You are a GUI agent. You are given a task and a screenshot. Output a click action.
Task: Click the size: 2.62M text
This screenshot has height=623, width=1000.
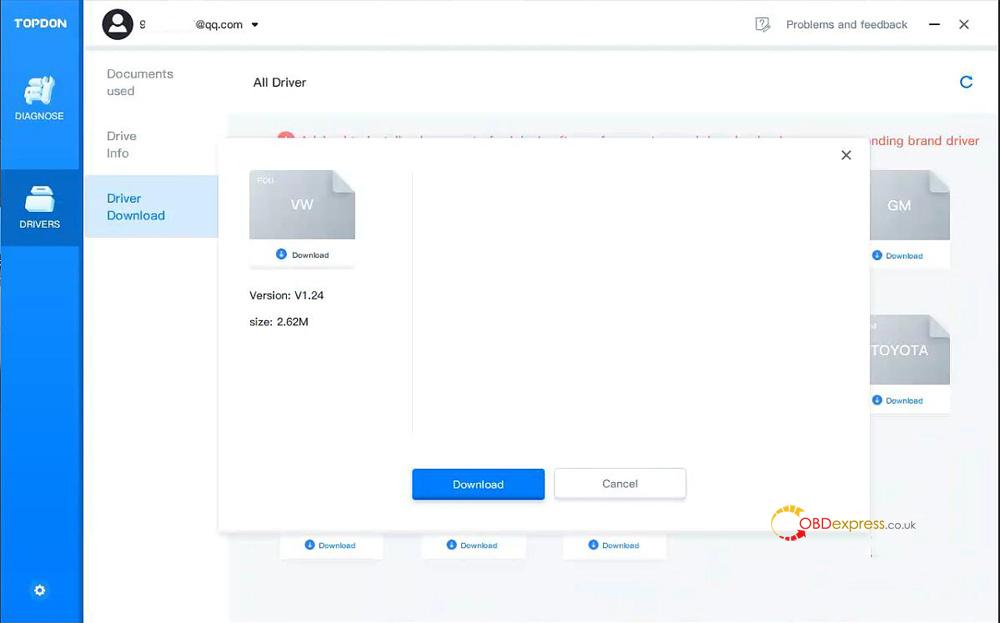click(279, 322)
